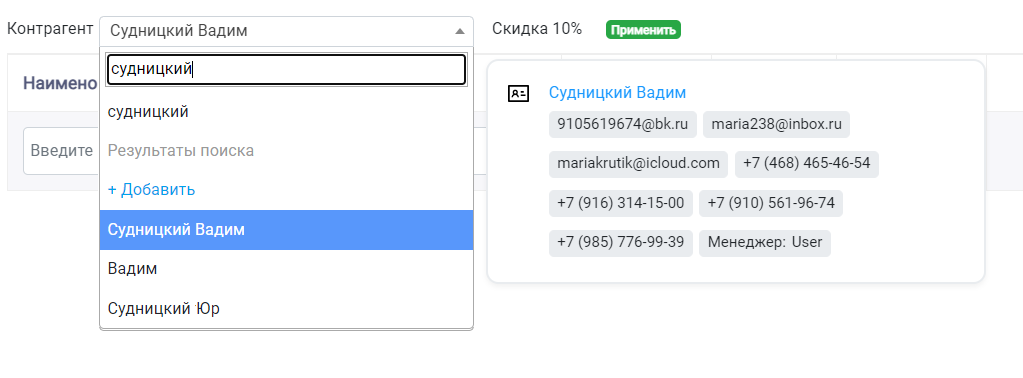The width and height of the screenshot is (1023, 378).
Task: Open the Судницкий Вадим combo box
Action: (286, 31)
